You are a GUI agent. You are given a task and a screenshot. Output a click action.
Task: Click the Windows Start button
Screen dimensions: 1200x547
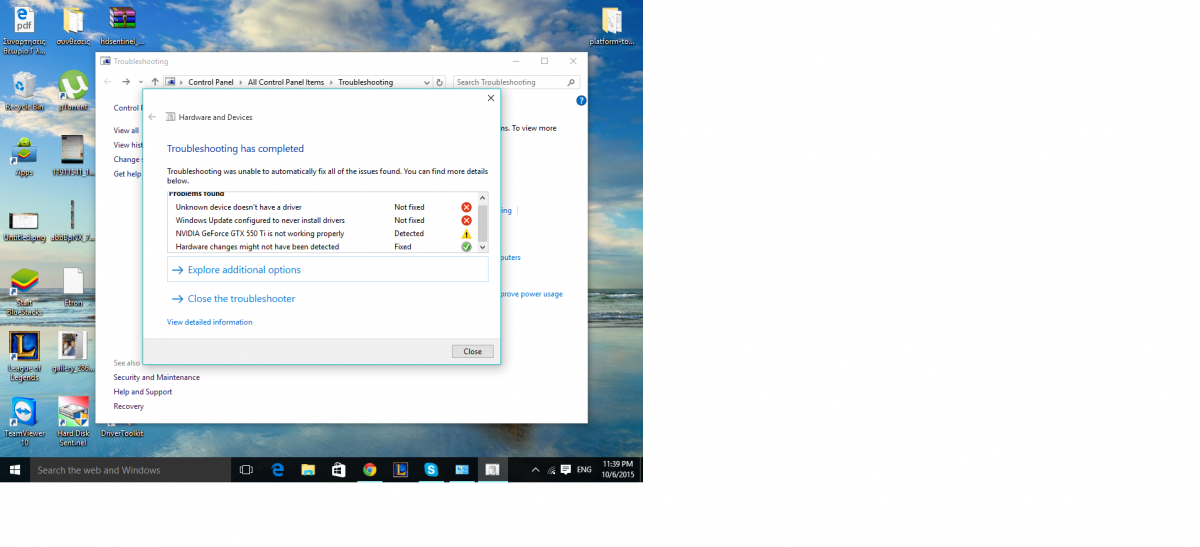(15, 470)
